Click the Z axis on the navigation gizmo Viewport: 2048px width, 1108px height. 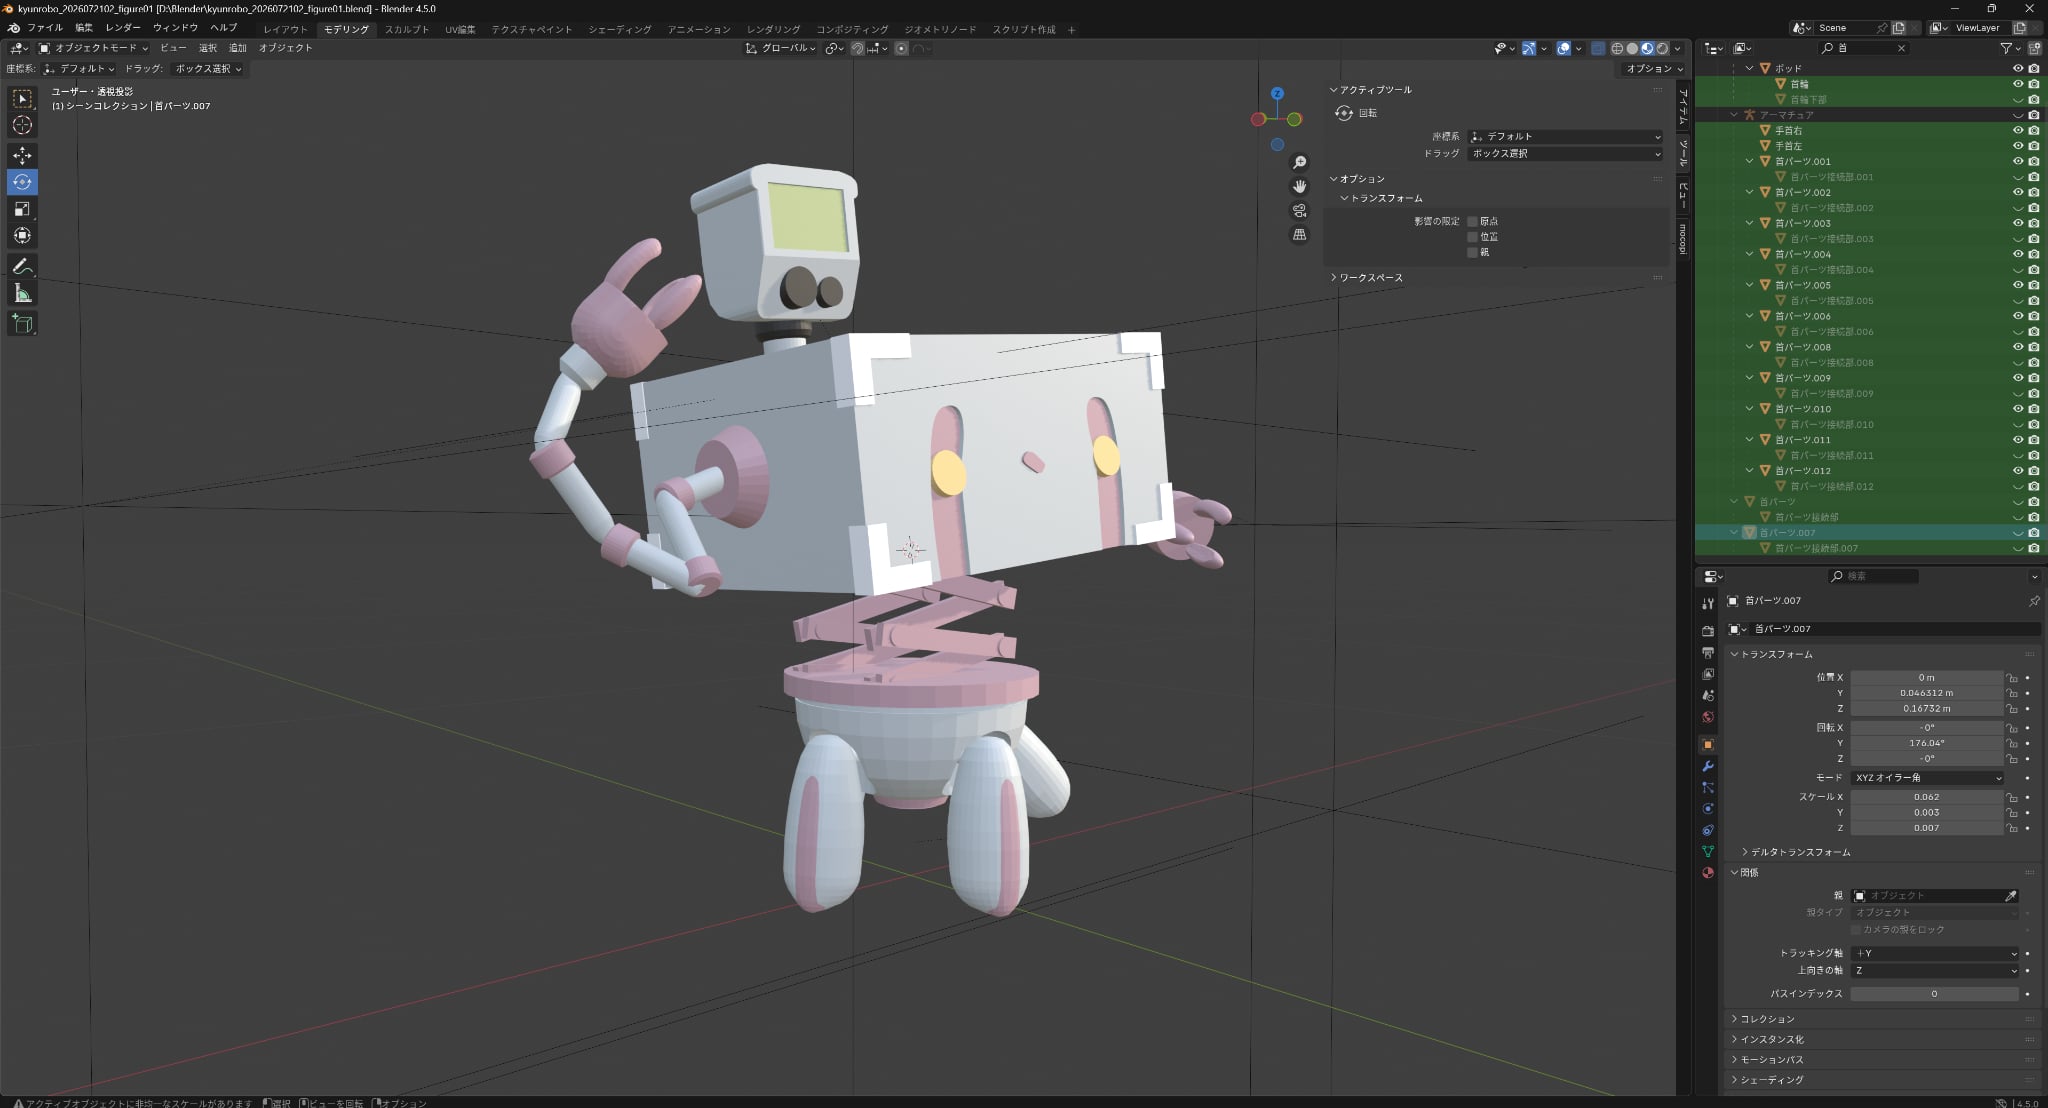(x=1277, y=93)
